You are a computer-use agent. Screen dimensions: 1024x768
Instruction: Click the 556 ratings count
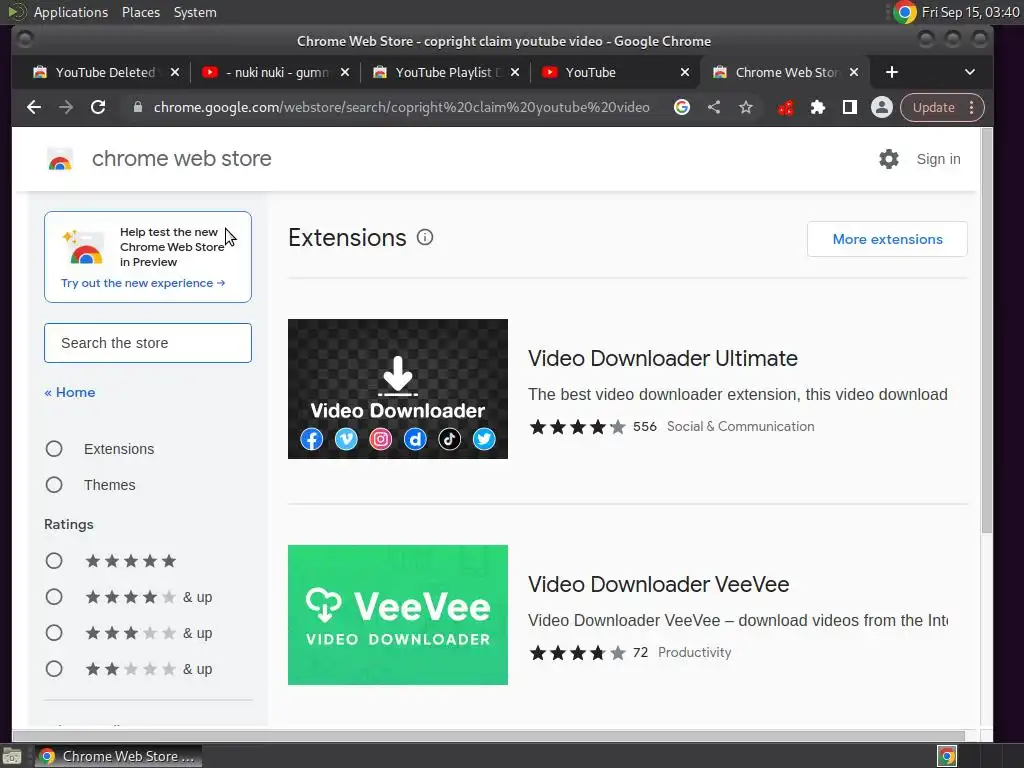(645, 426)
